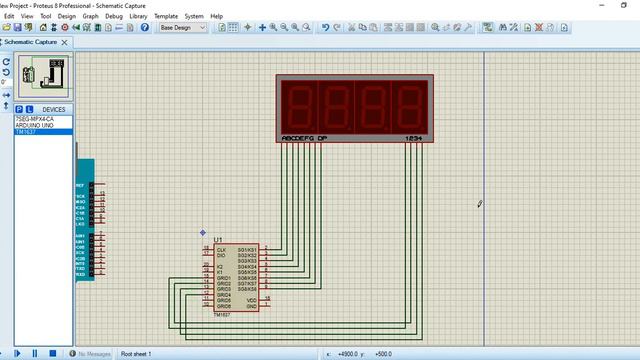Screen dimensions: 640x360
Task: Open the Help menu
Action: click(x=216, y=16)
